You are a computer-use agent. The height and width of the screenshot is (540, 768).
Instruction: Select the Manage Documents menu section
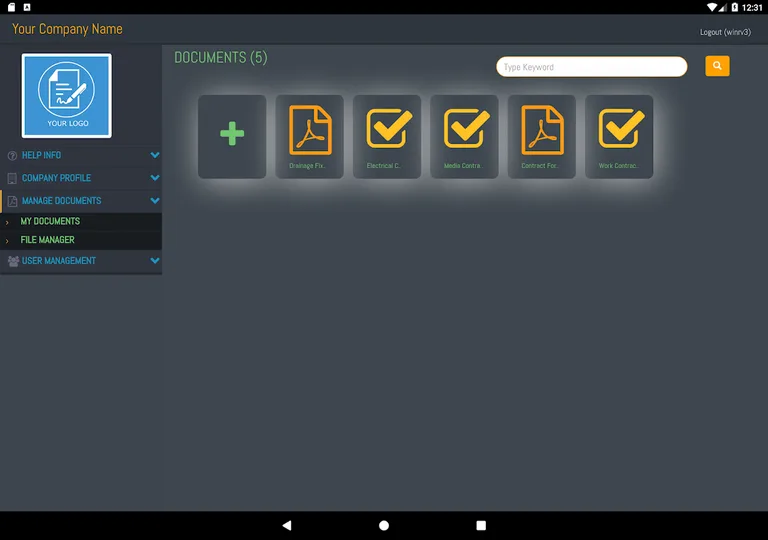(81, 201)
